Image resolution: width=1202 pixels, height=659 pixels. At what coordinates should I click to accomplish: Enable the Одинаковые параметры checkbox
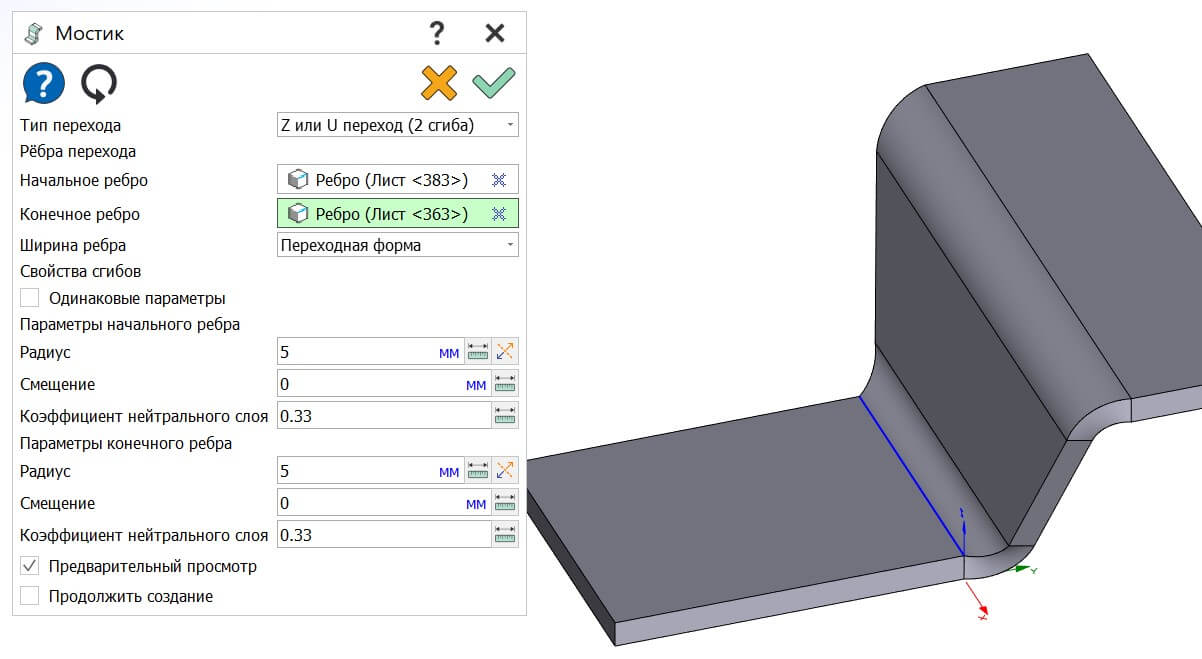tap(30, 298)
